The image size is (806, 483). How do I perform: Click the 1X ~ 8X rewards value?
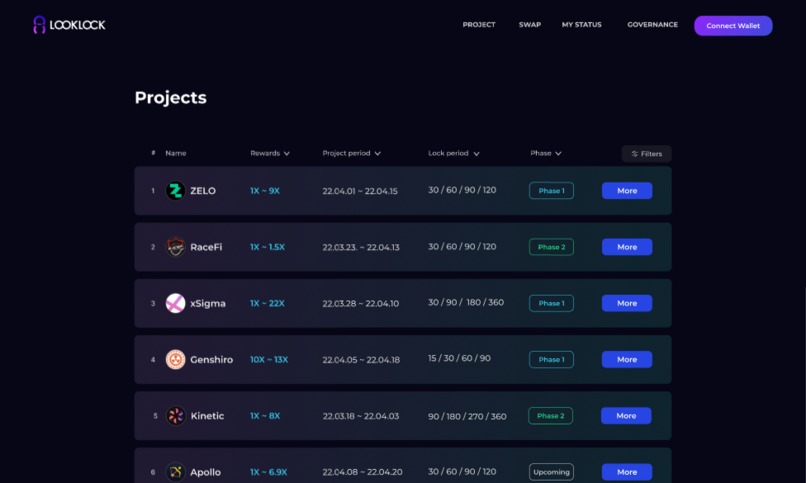pos(265,416)
